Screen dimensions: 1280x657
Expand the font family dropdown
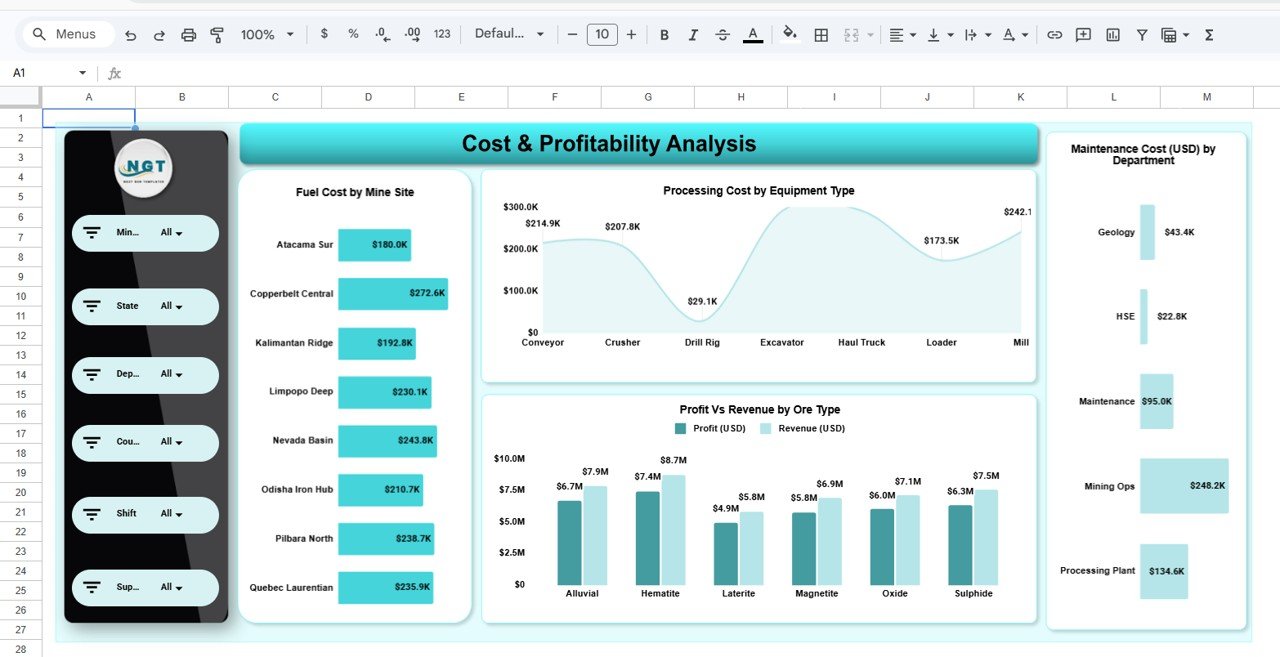click(x=509, y=34)
